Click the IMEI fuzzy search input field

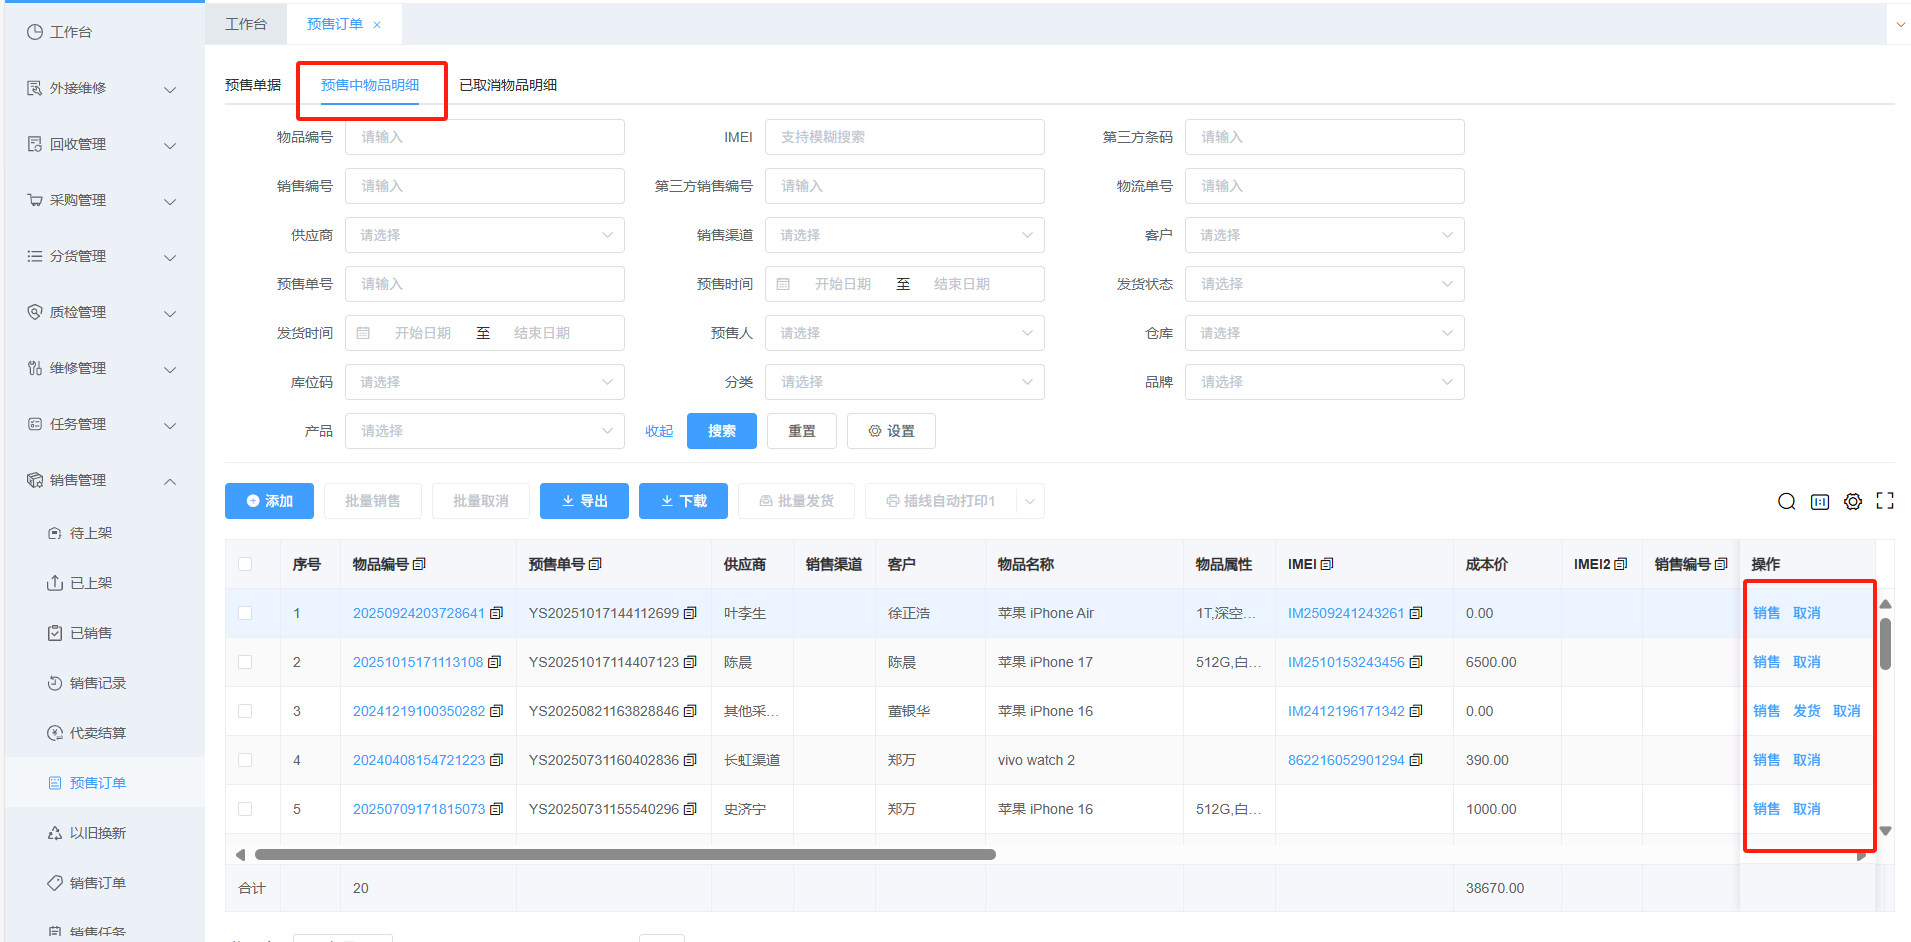pos(904,137)
